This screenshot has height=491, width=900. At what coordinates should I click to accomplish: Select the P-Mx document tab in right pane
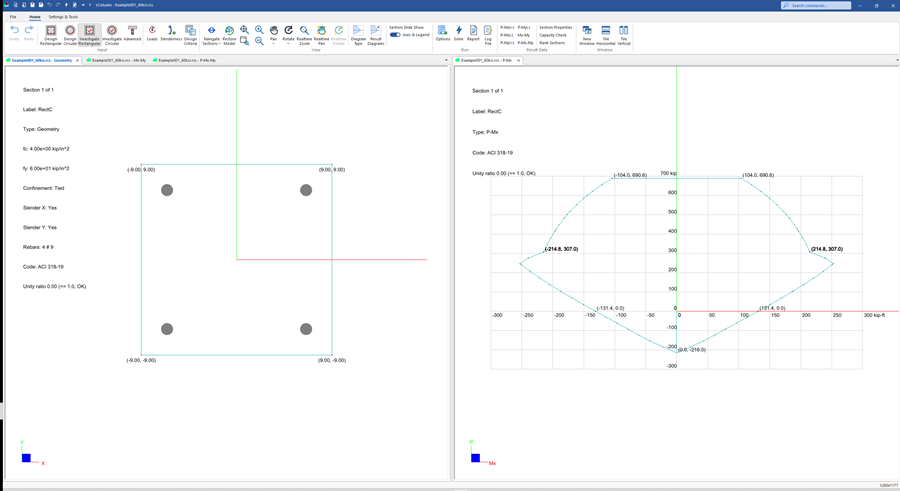[x=486, y=60]
